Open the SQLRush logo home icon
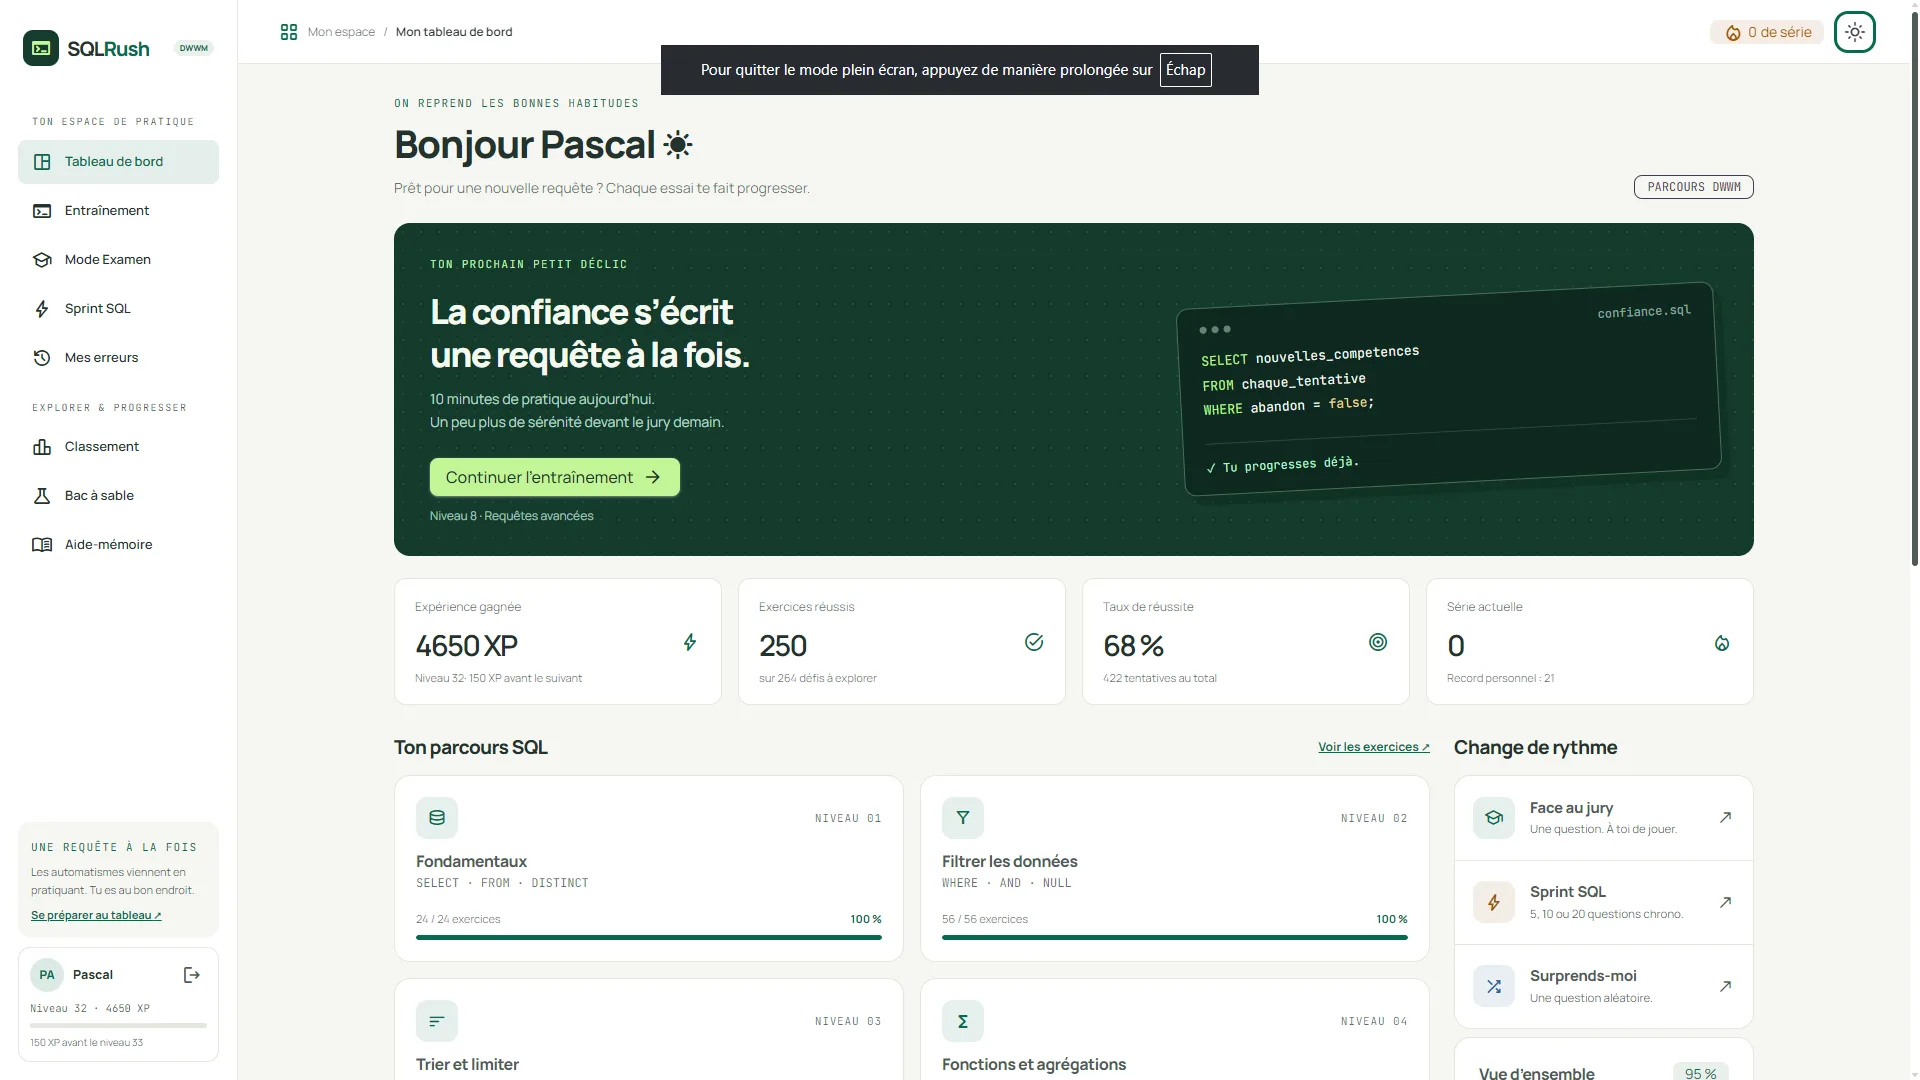 coord(41,48)
